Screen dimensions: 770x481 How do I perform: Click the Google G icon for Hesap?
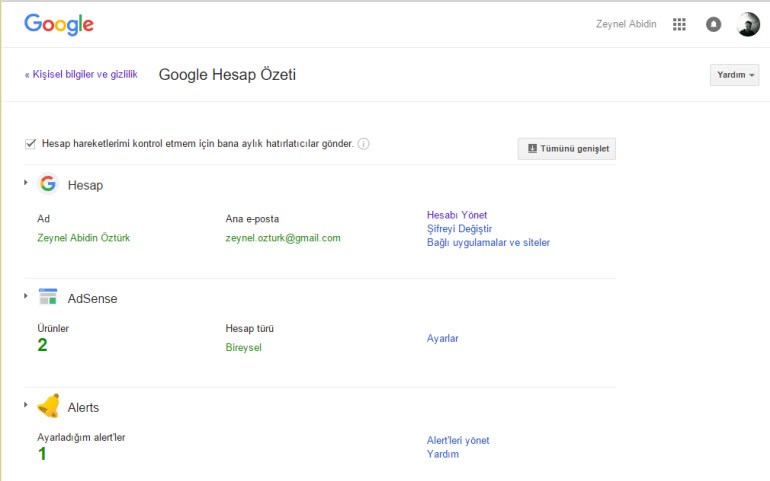48,184
